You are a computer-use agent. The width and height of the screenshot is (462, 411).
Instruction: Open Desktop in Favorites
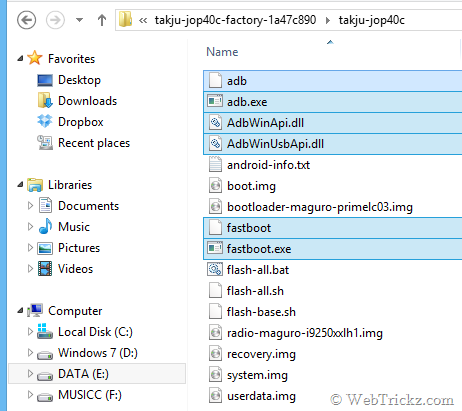79,80
